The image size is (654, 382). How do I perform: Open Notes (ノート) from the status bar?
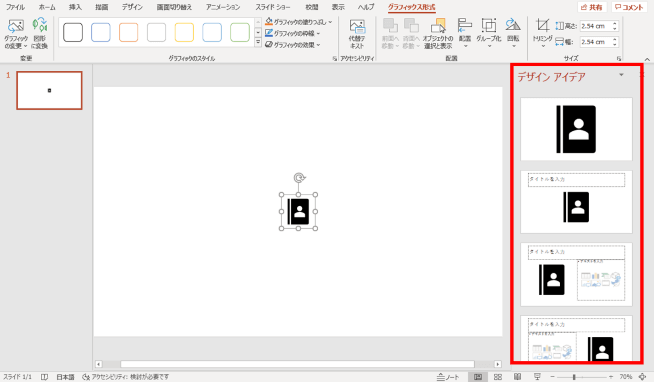pyautogui.click(x=448, y=377)
